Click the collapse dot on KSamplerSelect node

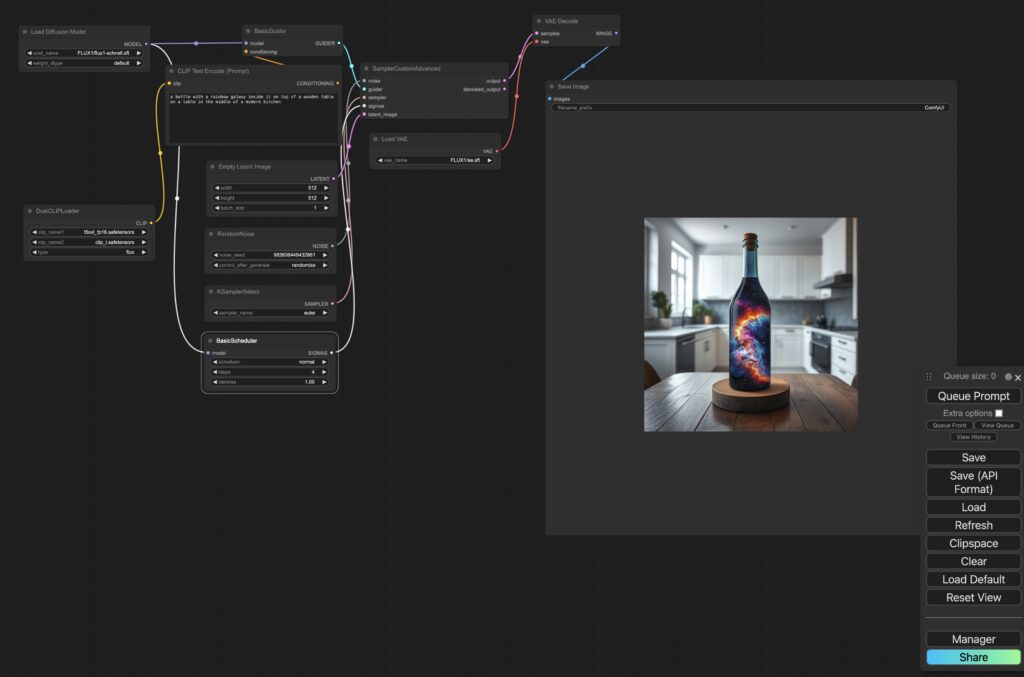[212, 291]
